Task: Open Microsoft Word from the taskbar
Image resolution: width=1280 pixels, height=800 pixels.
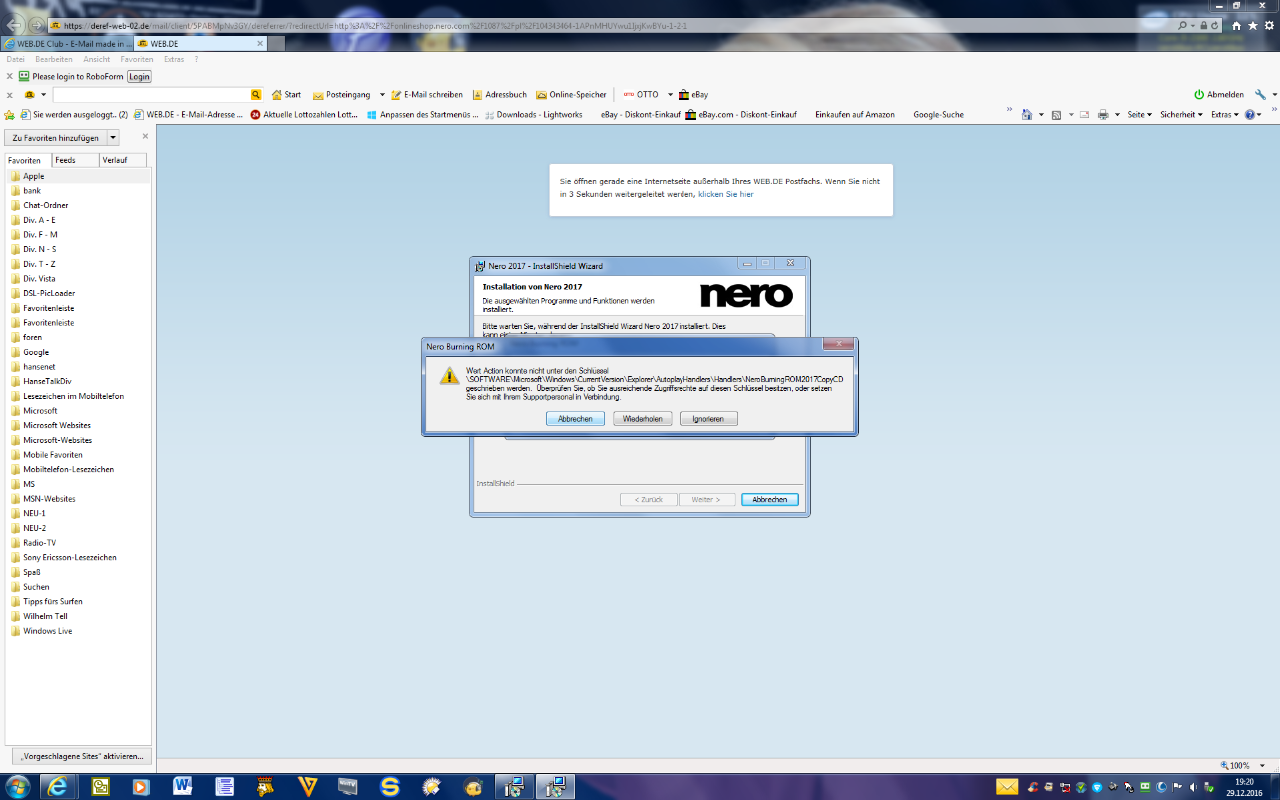Action: tap(182, 786)
